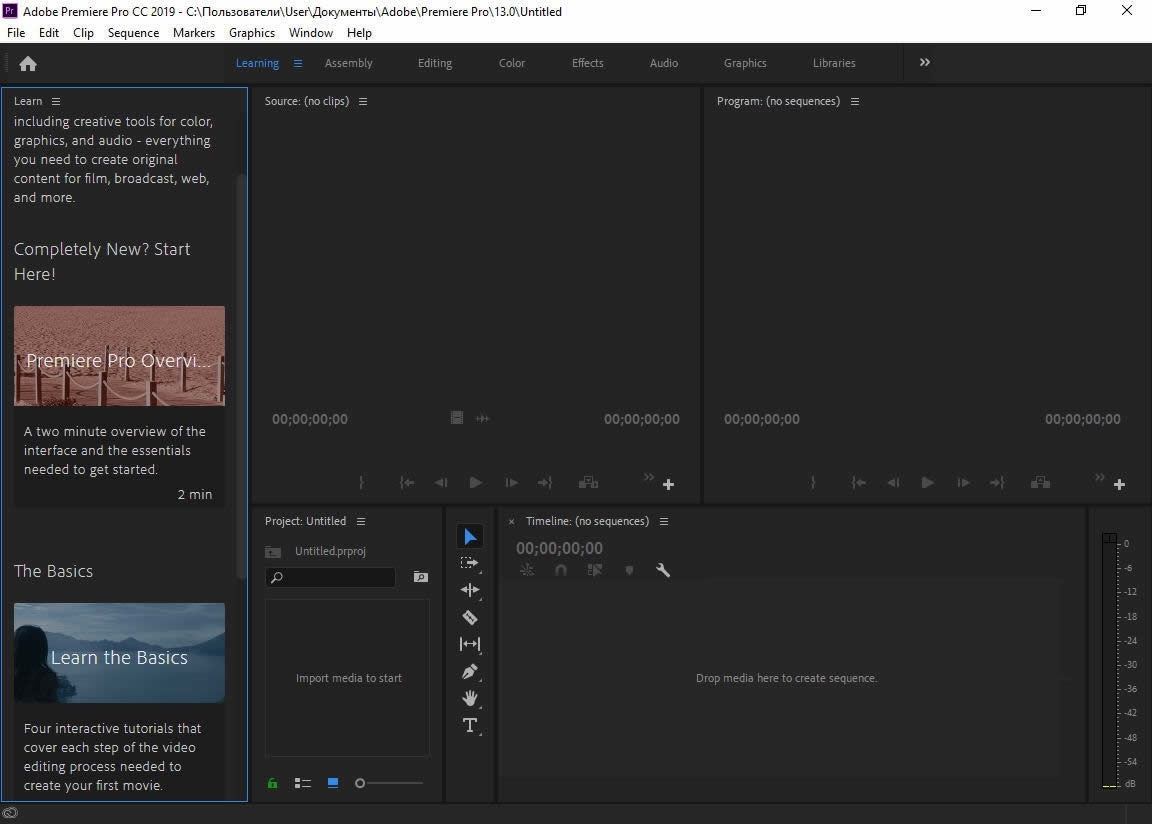
Task: Open Timeline display settings wrench
Action: tap(663, 570)
